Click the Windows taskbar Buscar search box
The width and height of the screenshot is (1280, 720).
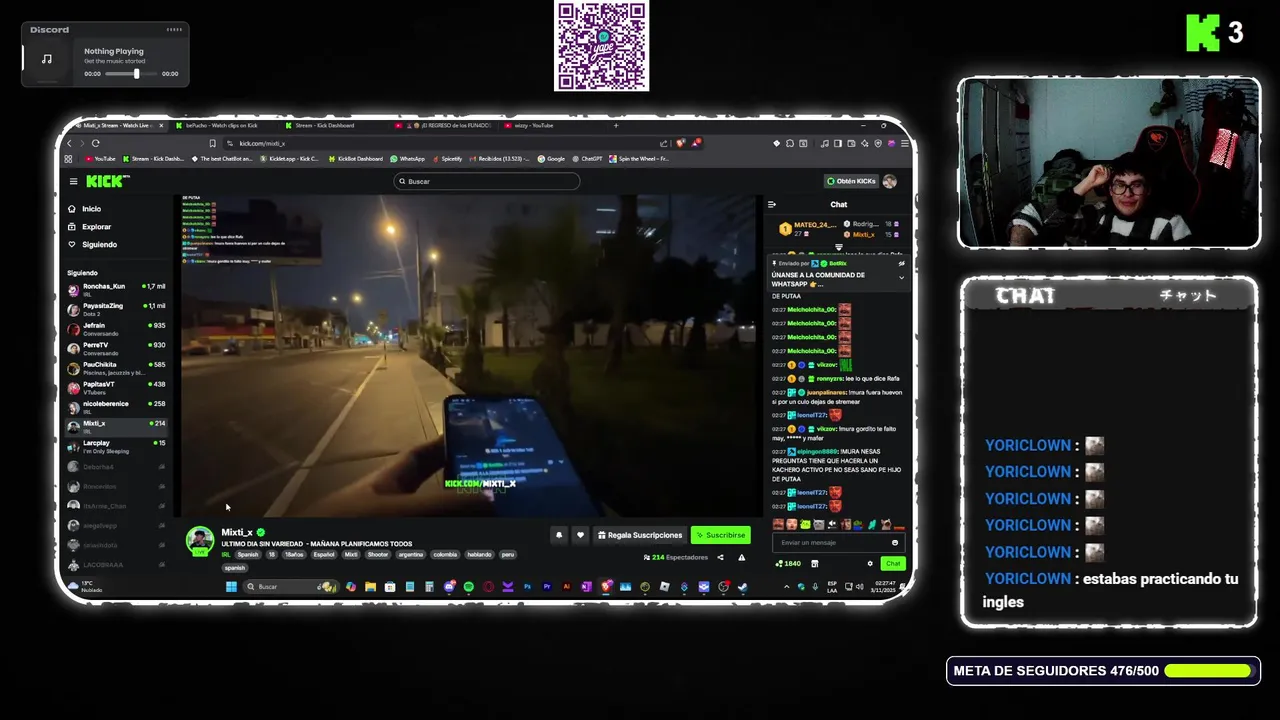[291, 587]
